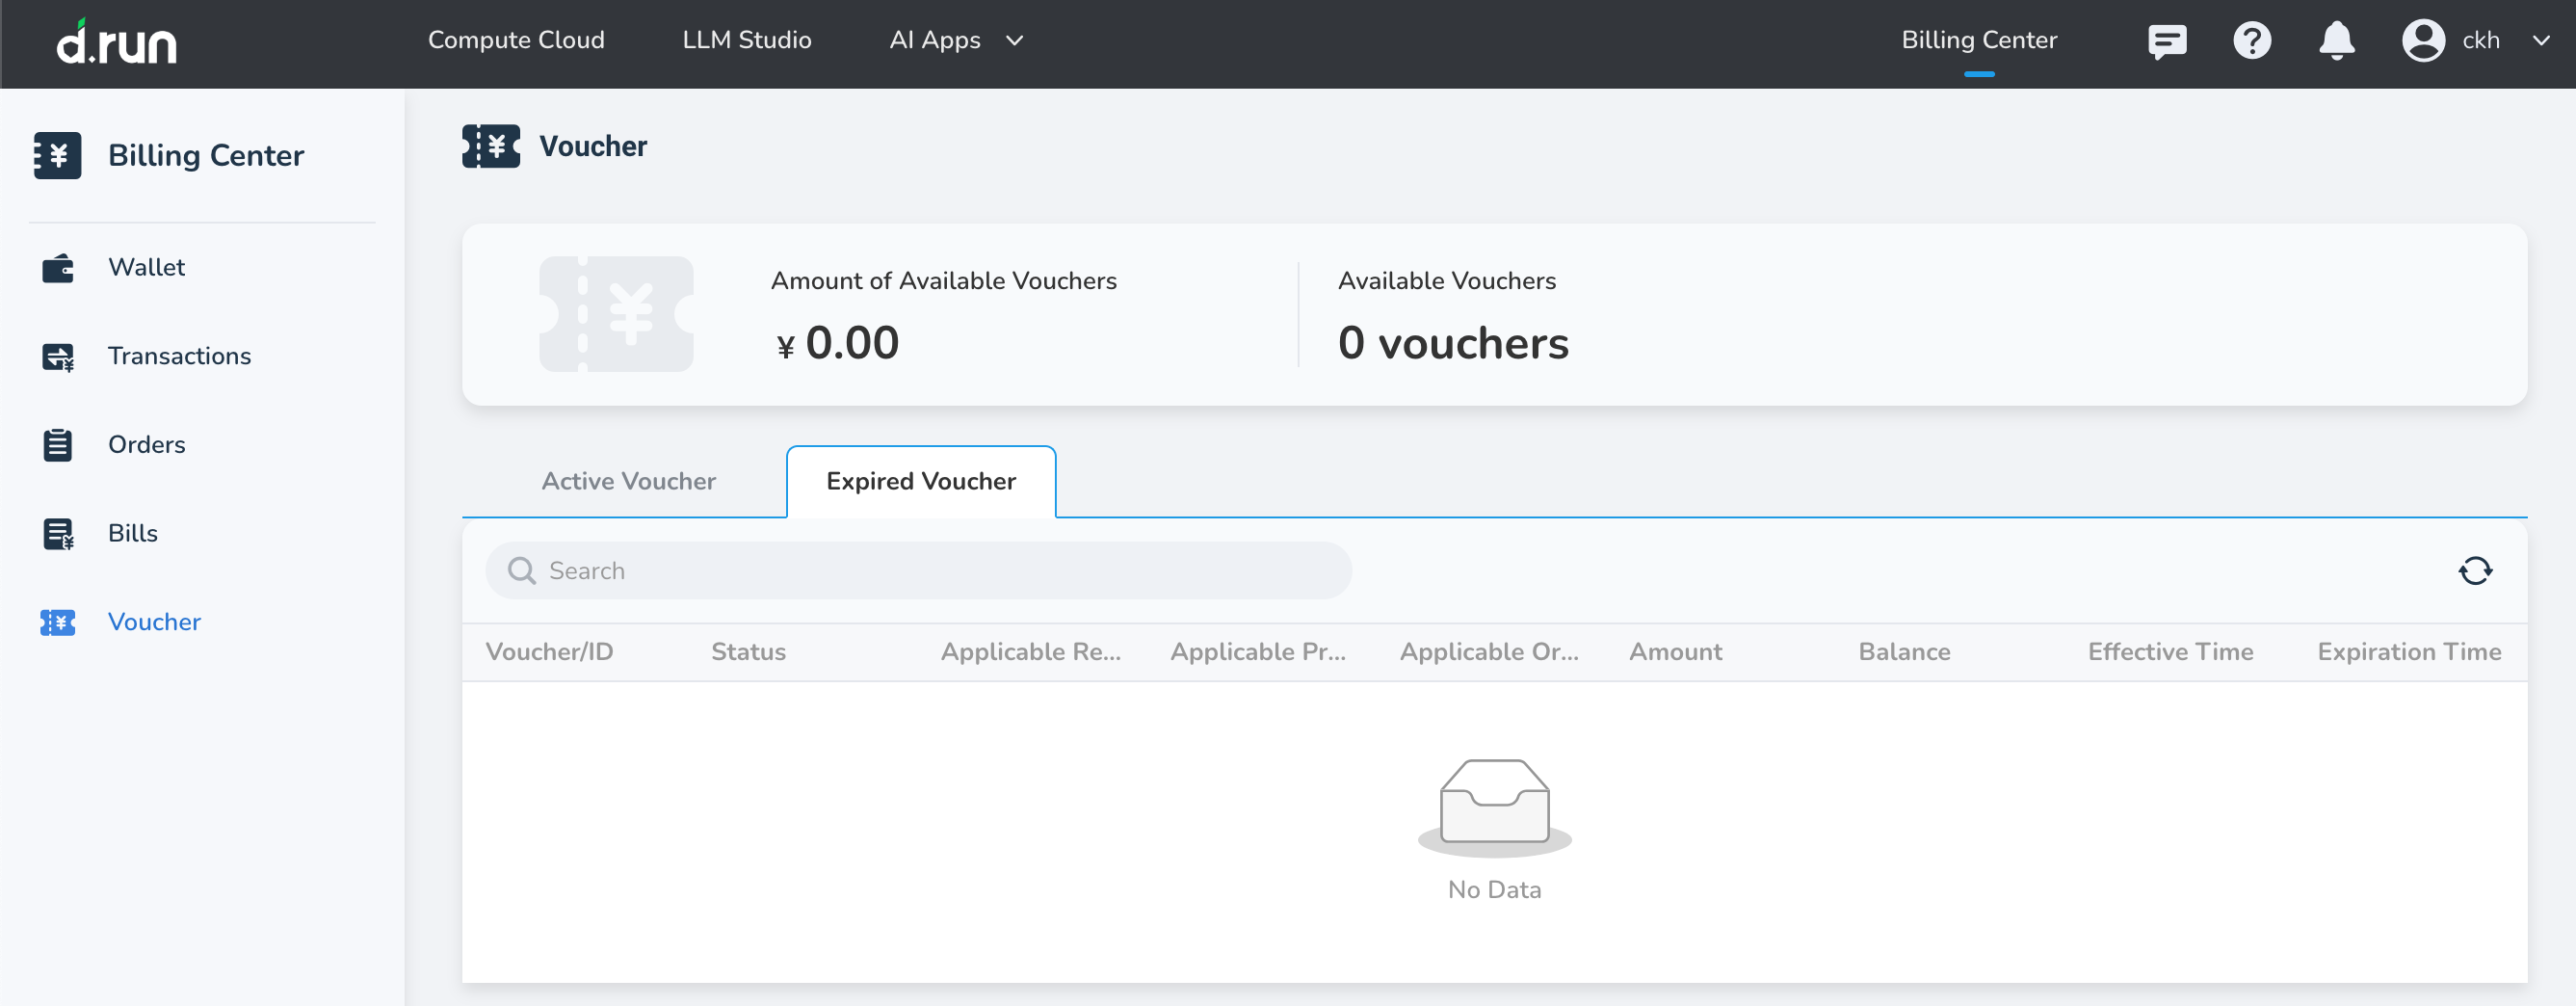Select the Expired Voucher tab
This screenshot has height=1006, width=2576.
click(920, 481)
